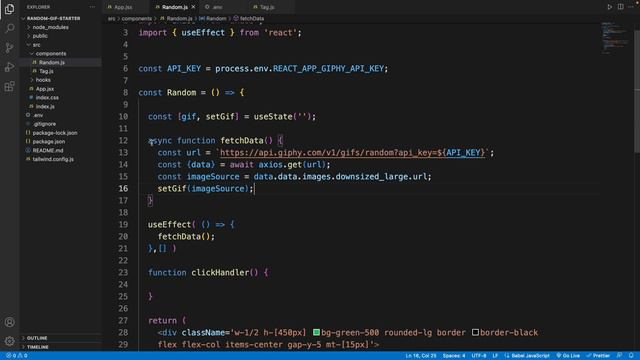Image resolution: width=640 pixels, height=360 pixels.
Task: Open package.json file
Action: tap(49, 142)
